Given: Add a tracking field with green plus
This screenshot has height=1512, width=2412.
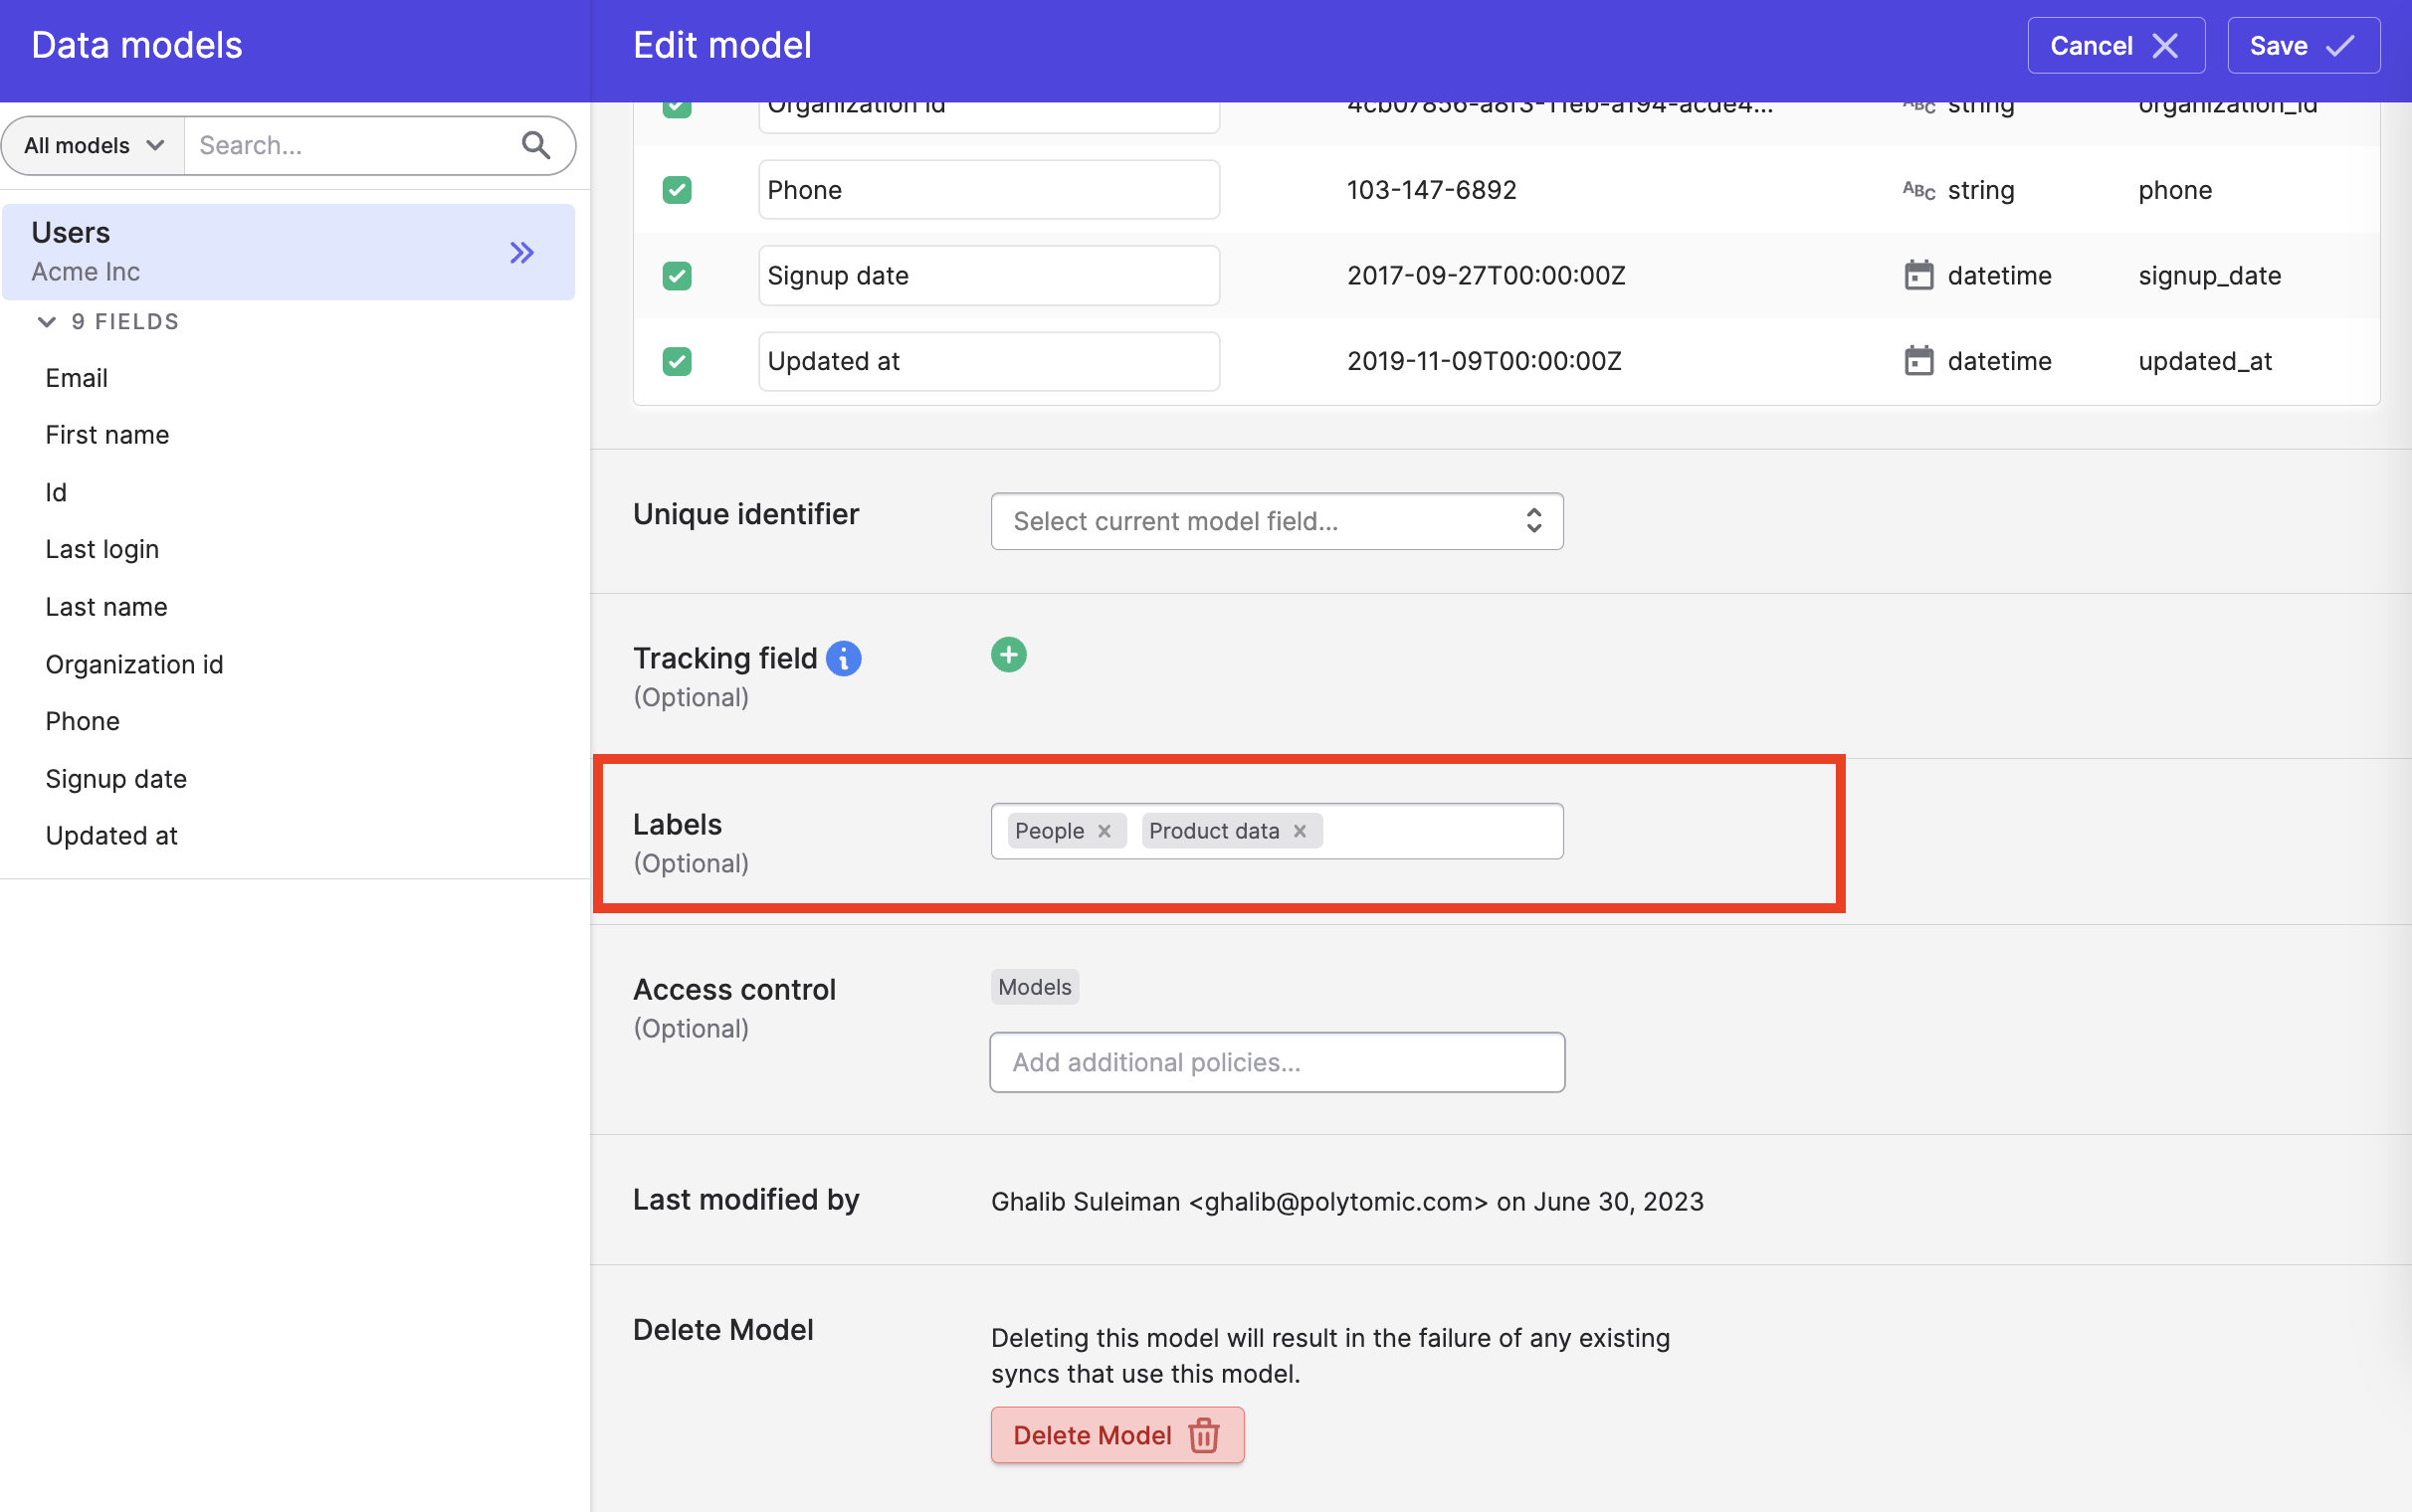Looking at the screenshot, I should click(1008, 655).
